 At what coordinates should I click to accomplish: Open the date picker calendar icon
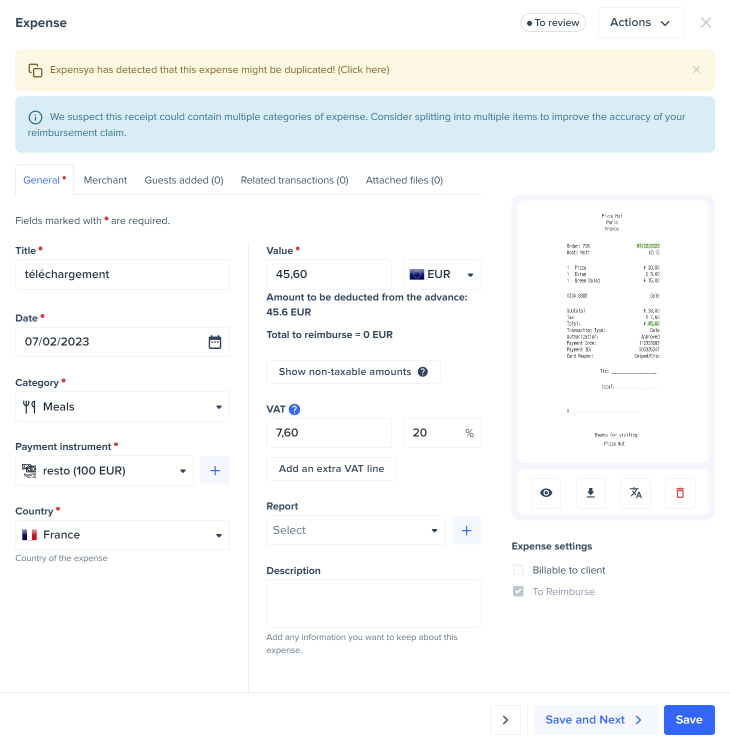pyautogui.click(x=215, y=342)
